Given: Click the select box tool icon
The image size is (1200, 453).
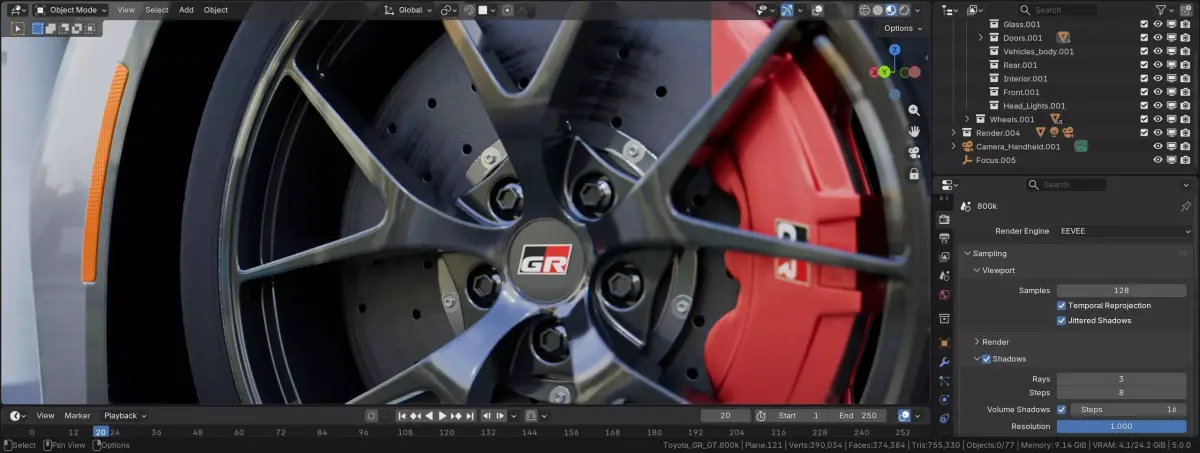Looking at the screenshot, I should point(18,28).
